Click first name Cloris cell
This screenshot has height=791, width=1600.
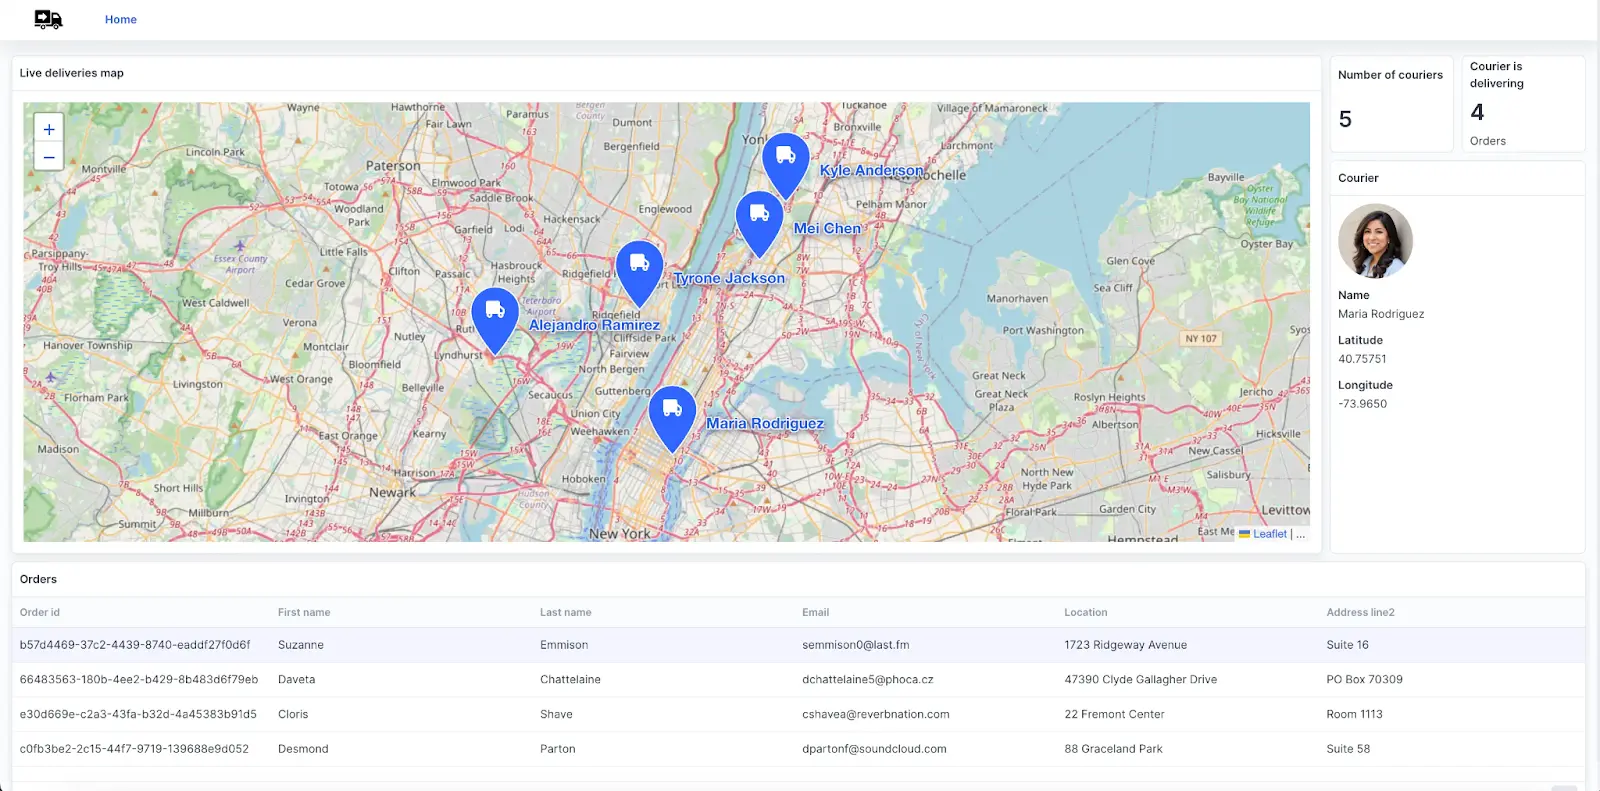click(x=293, y=714)
